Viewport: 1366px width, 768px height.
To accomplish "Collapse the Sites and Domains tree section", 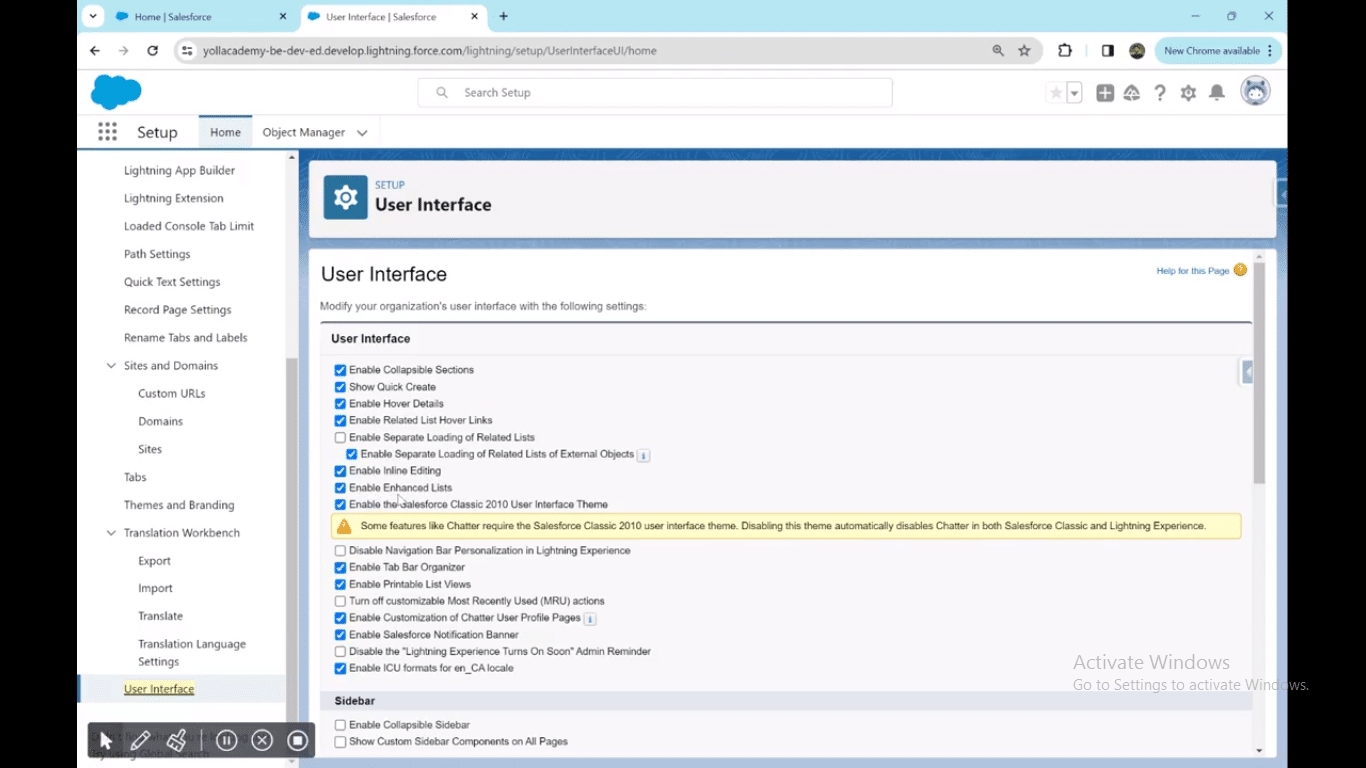I will point(111,366).
